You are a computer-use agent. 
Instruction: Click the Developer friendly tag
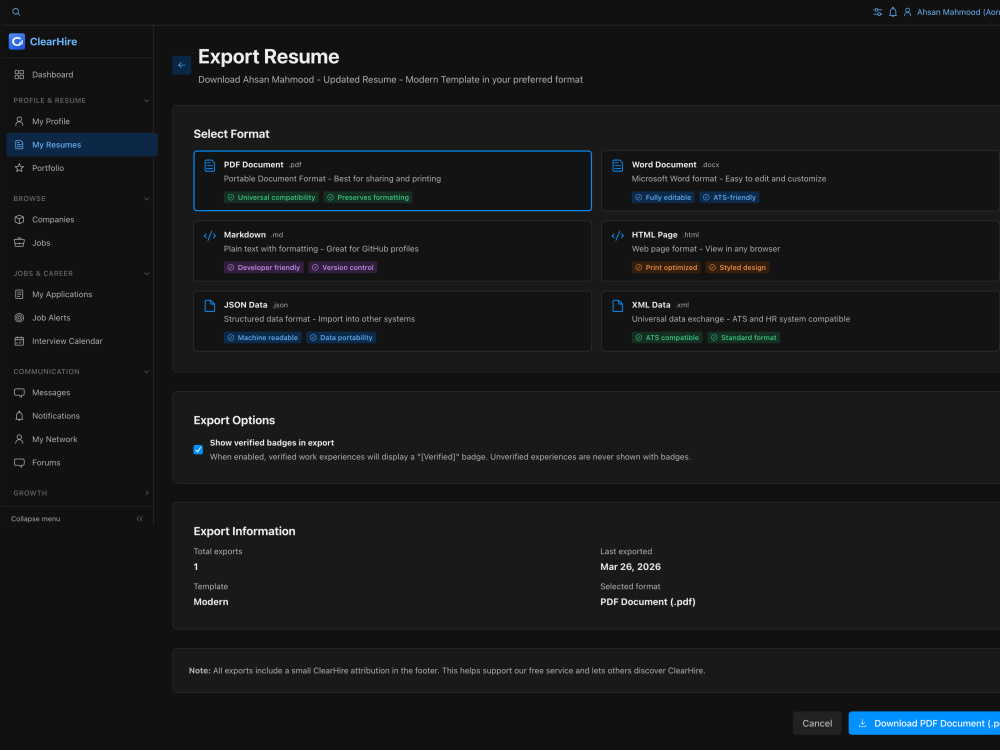[x=263, y=268]
